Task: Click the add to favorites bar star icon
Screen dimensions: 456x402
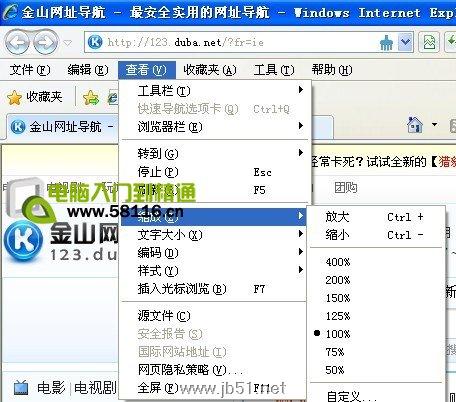Action: coord(91,98)
